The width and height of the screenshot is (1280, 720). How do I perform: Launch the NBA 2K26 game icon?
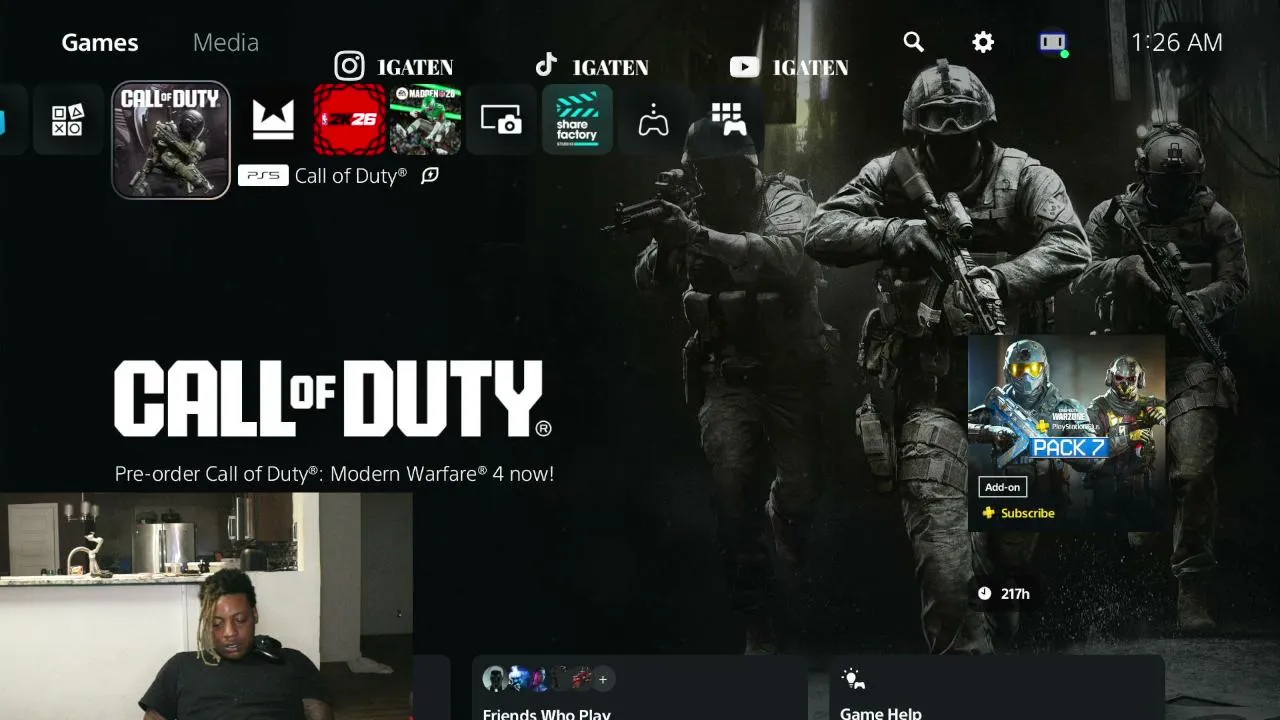pos(349,120)
